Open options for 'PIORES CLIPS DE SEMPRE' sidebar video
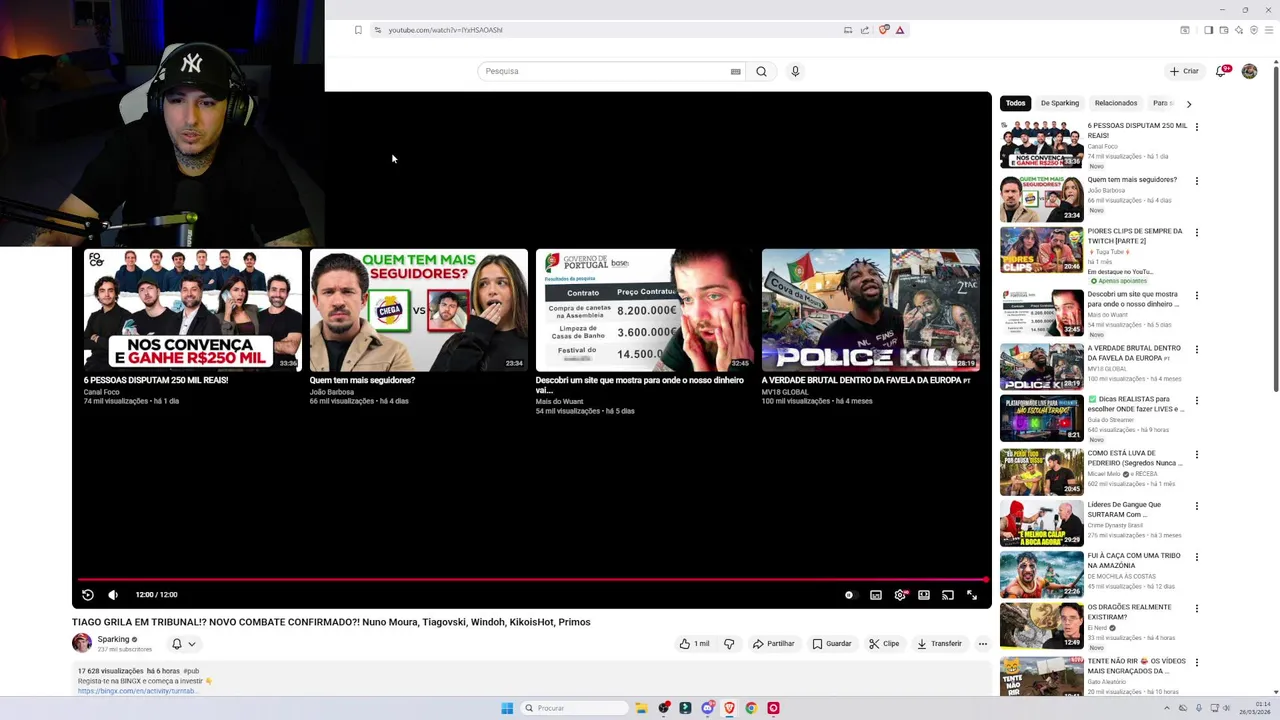The width and height of the screenshot is (1280, 720). pos(1197,232)
